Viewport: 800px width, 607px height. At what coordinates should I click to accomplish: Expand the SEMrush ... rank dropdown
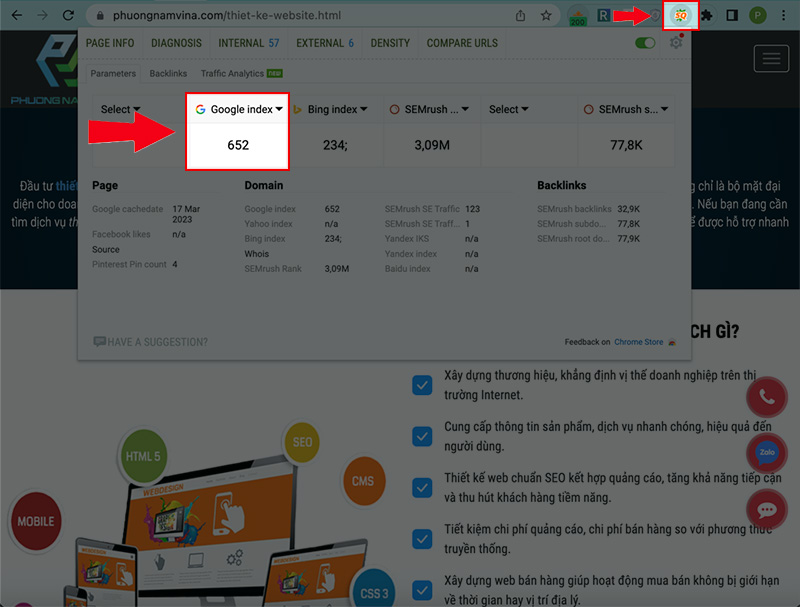pyautogui.click(x=429, y=109)
